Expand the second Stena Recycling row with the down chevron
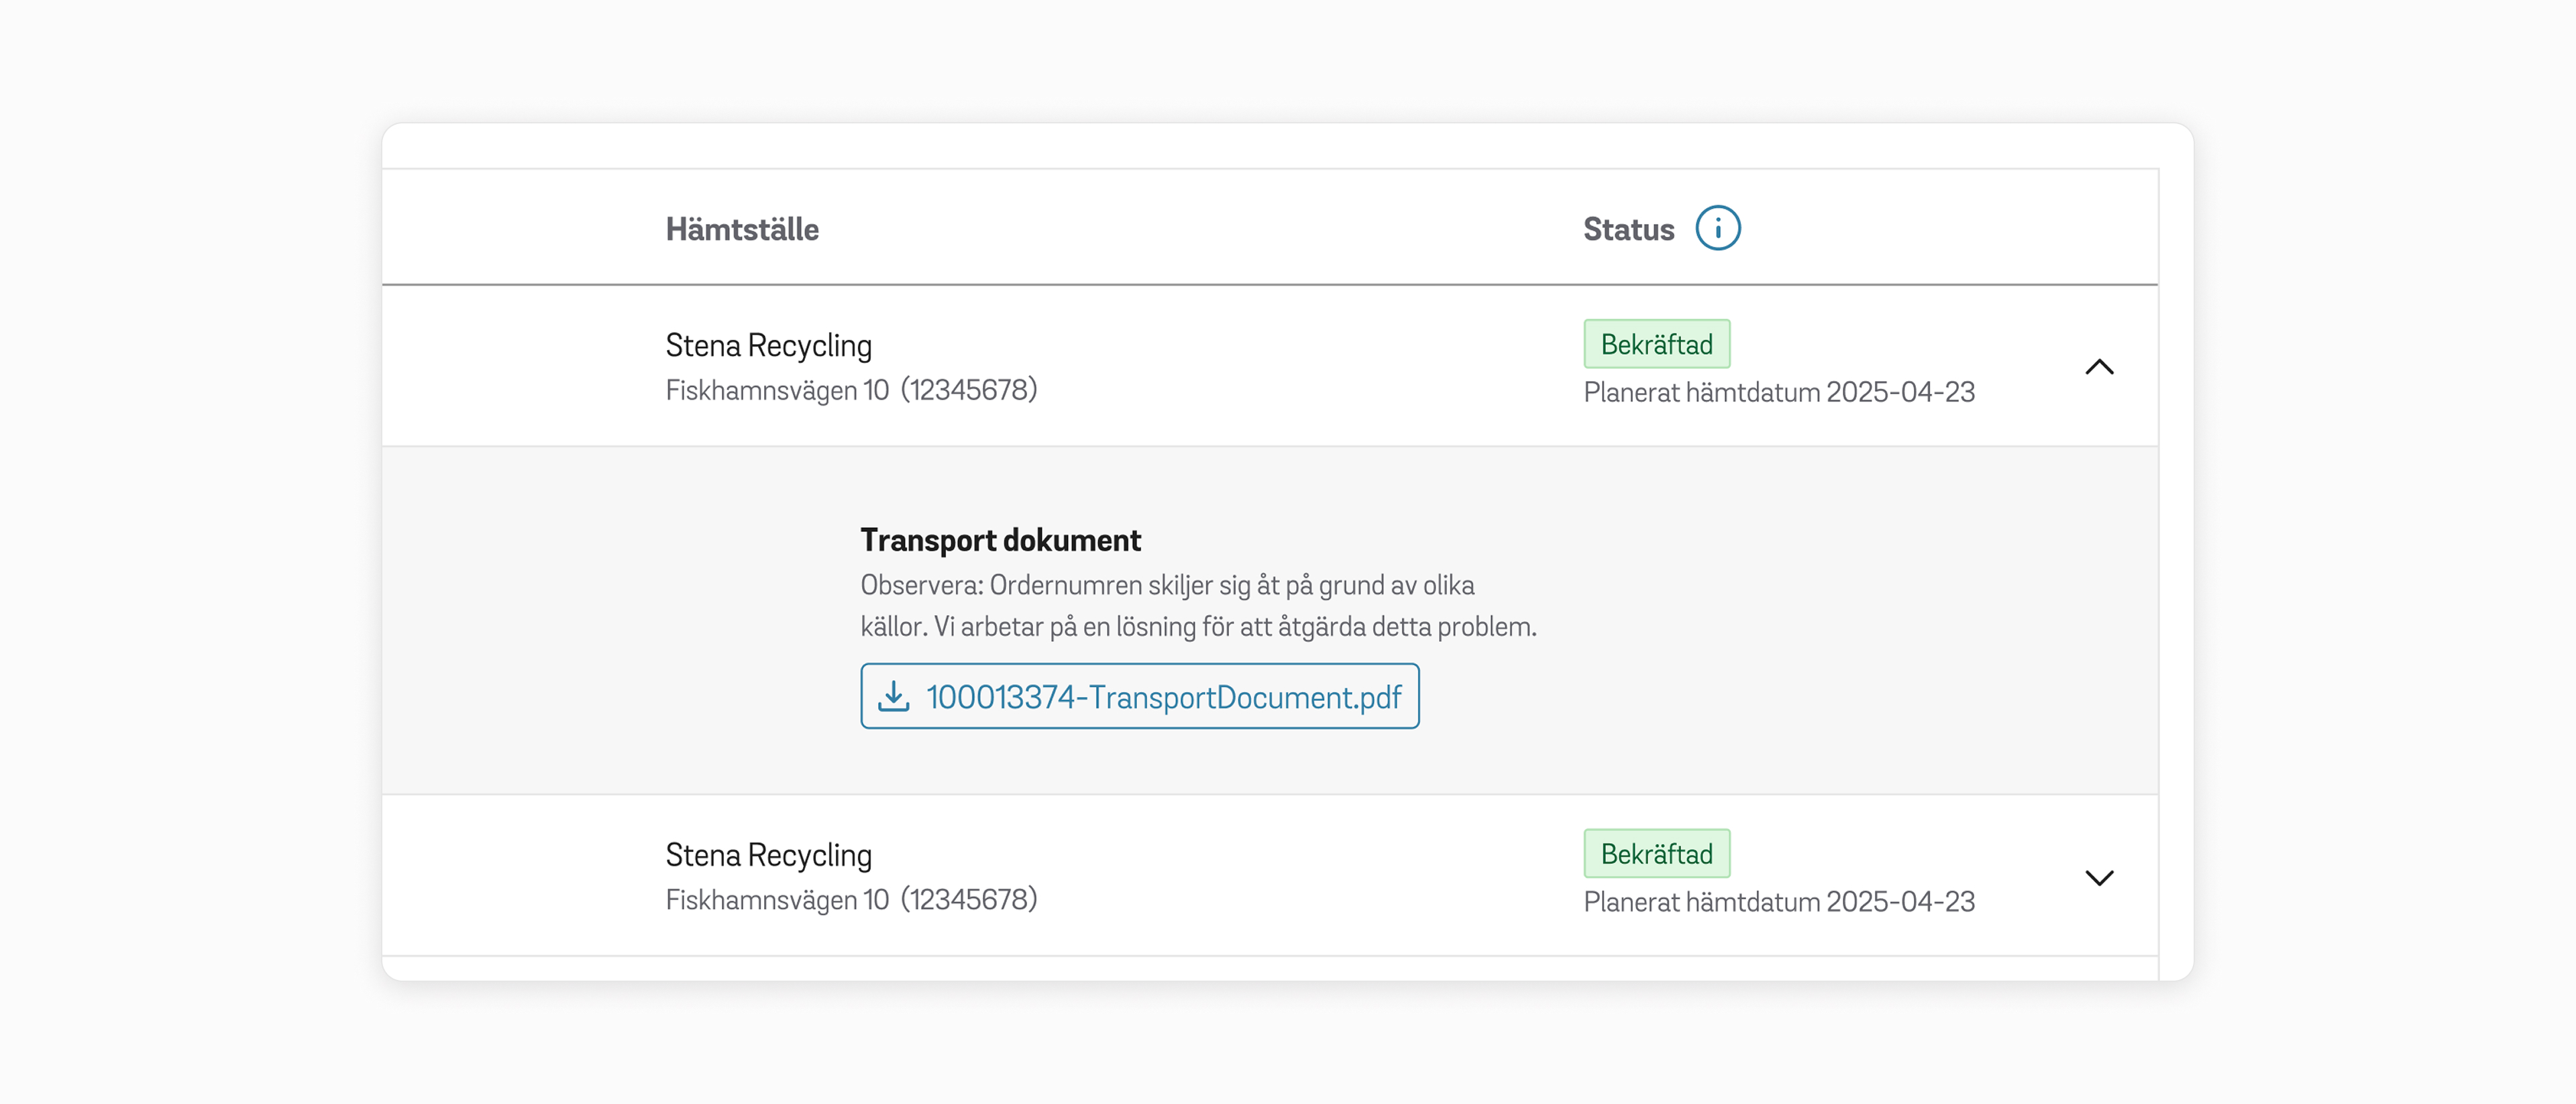This screenshot has height=1104, width=2576. [2098, 877]
